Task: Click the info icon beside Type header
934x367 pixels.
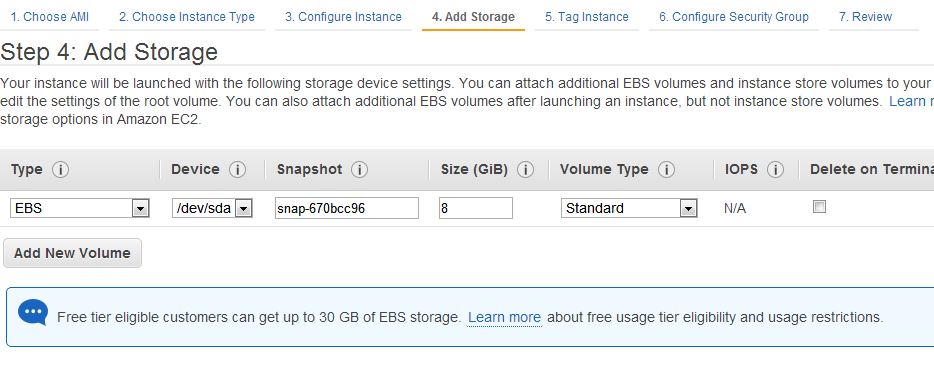Action: point(60,170)
